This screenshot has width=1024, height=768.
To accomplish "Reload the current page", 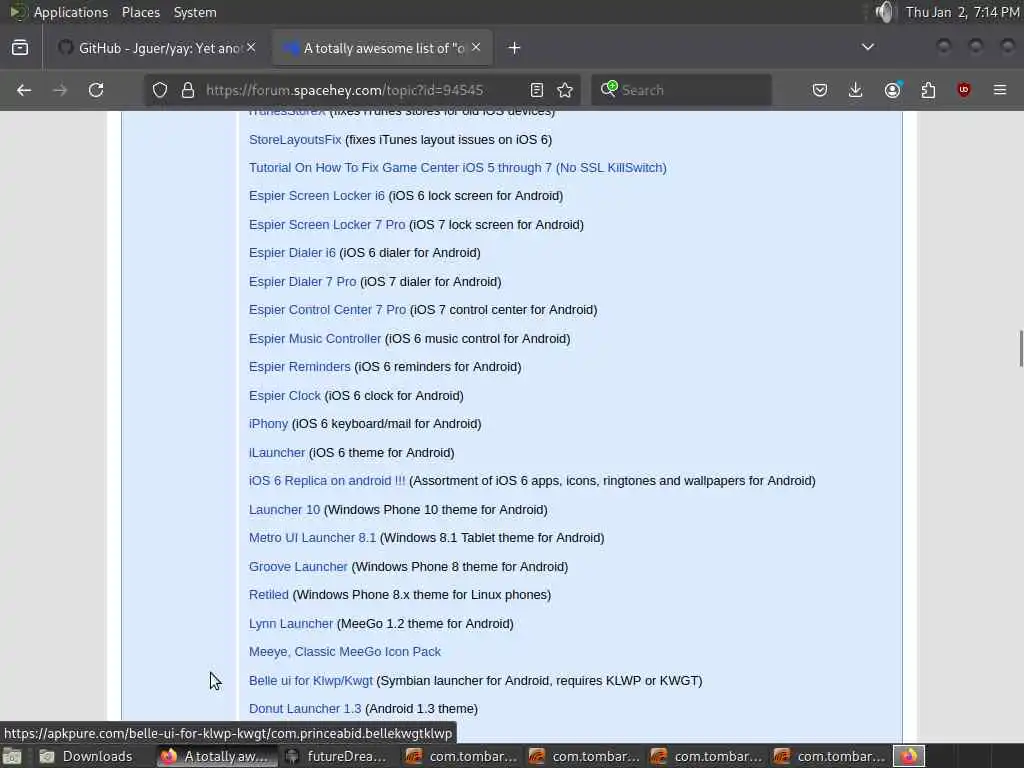I will point(96,90).
